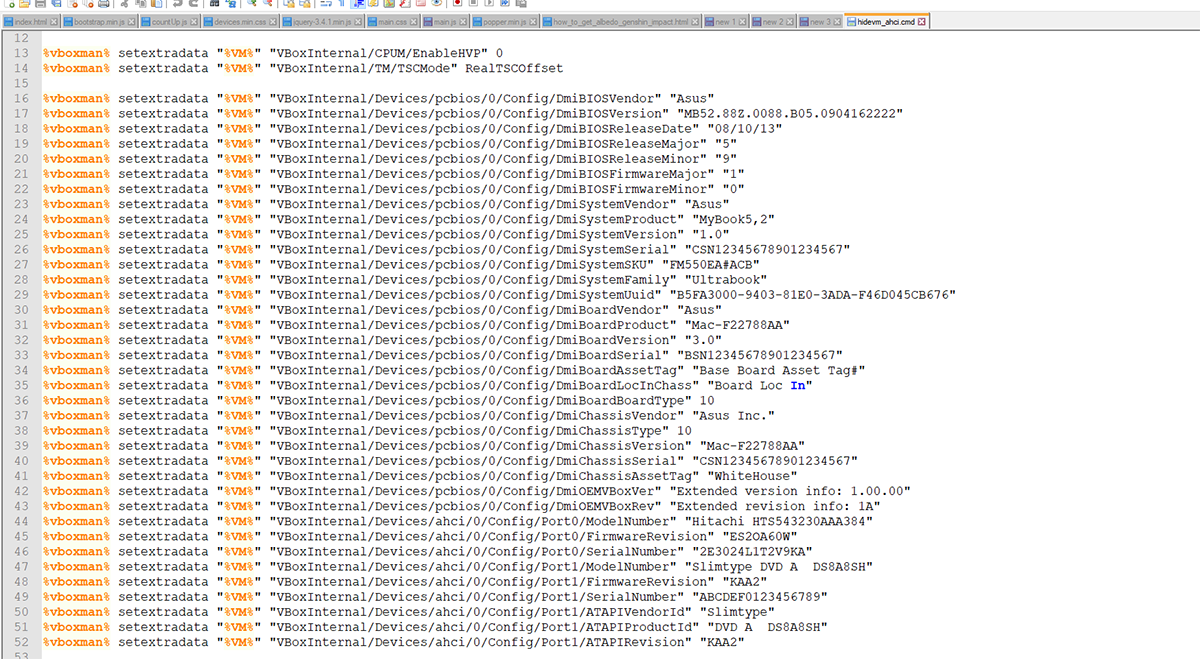
Task: Switch to the countUp.js tab
Action: coord(169,22)
